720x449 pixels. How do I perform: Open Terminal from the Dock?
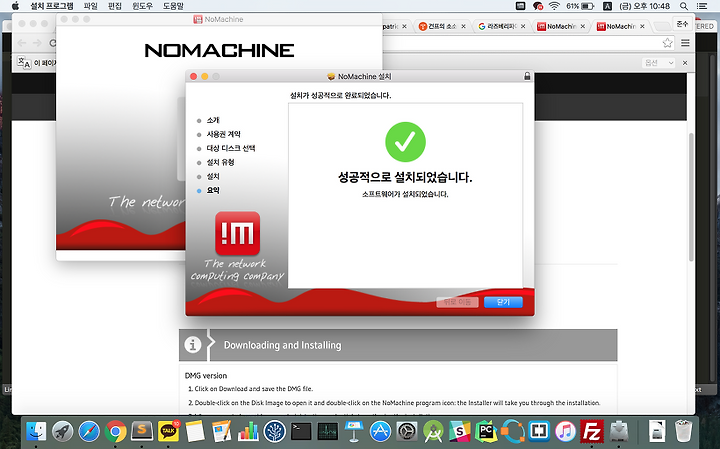tap(301, 432)
